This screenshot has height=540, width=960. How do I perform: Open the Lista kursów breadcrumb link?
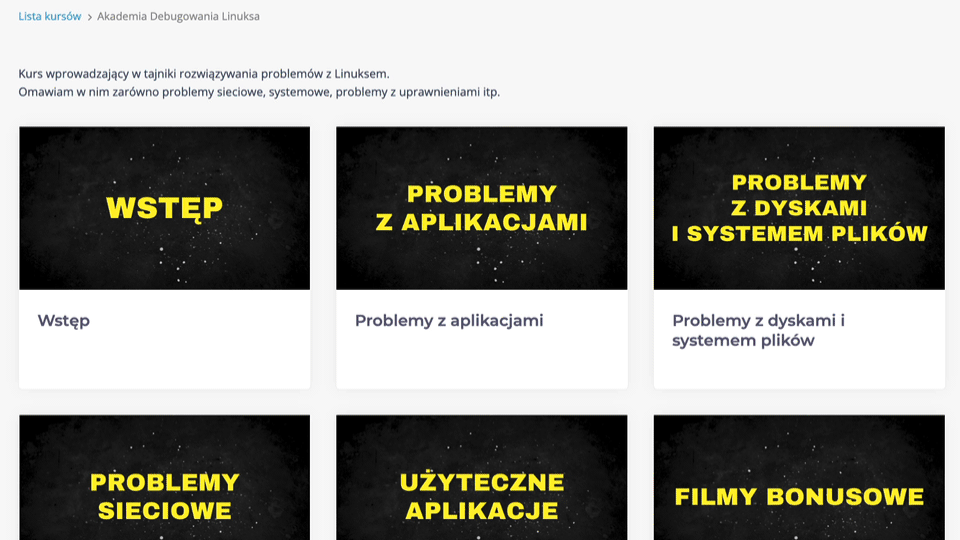[x=49, y=16]
